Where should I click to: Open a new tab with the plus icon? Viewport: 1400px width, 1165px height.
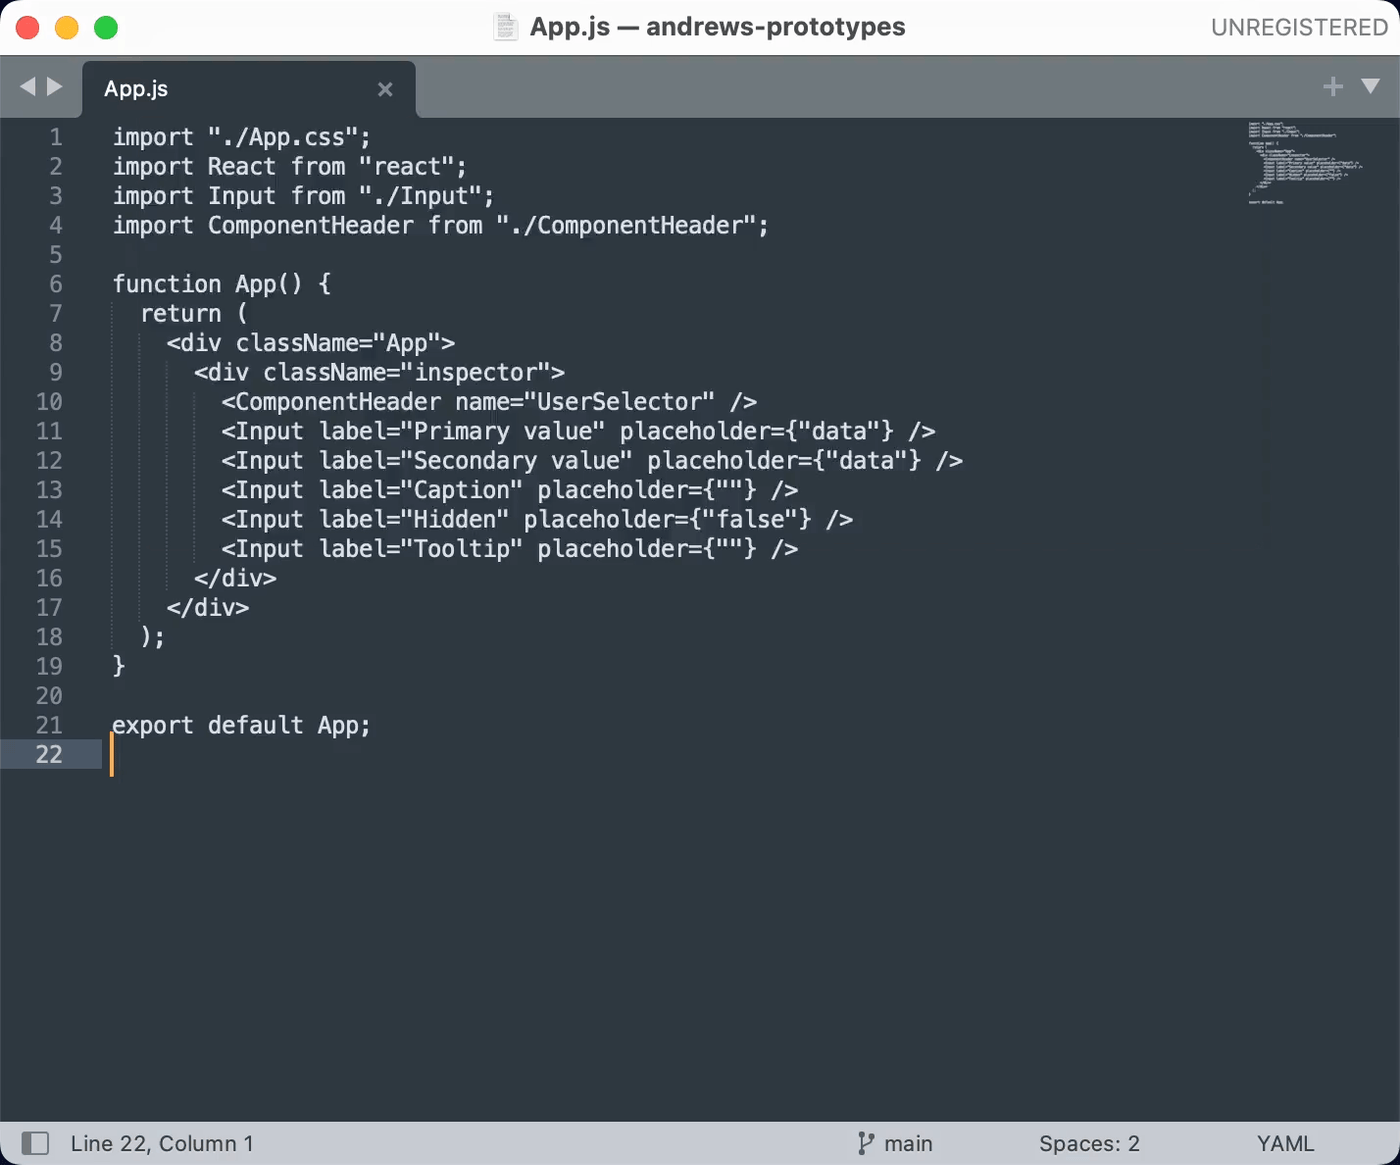[1333, 87]
